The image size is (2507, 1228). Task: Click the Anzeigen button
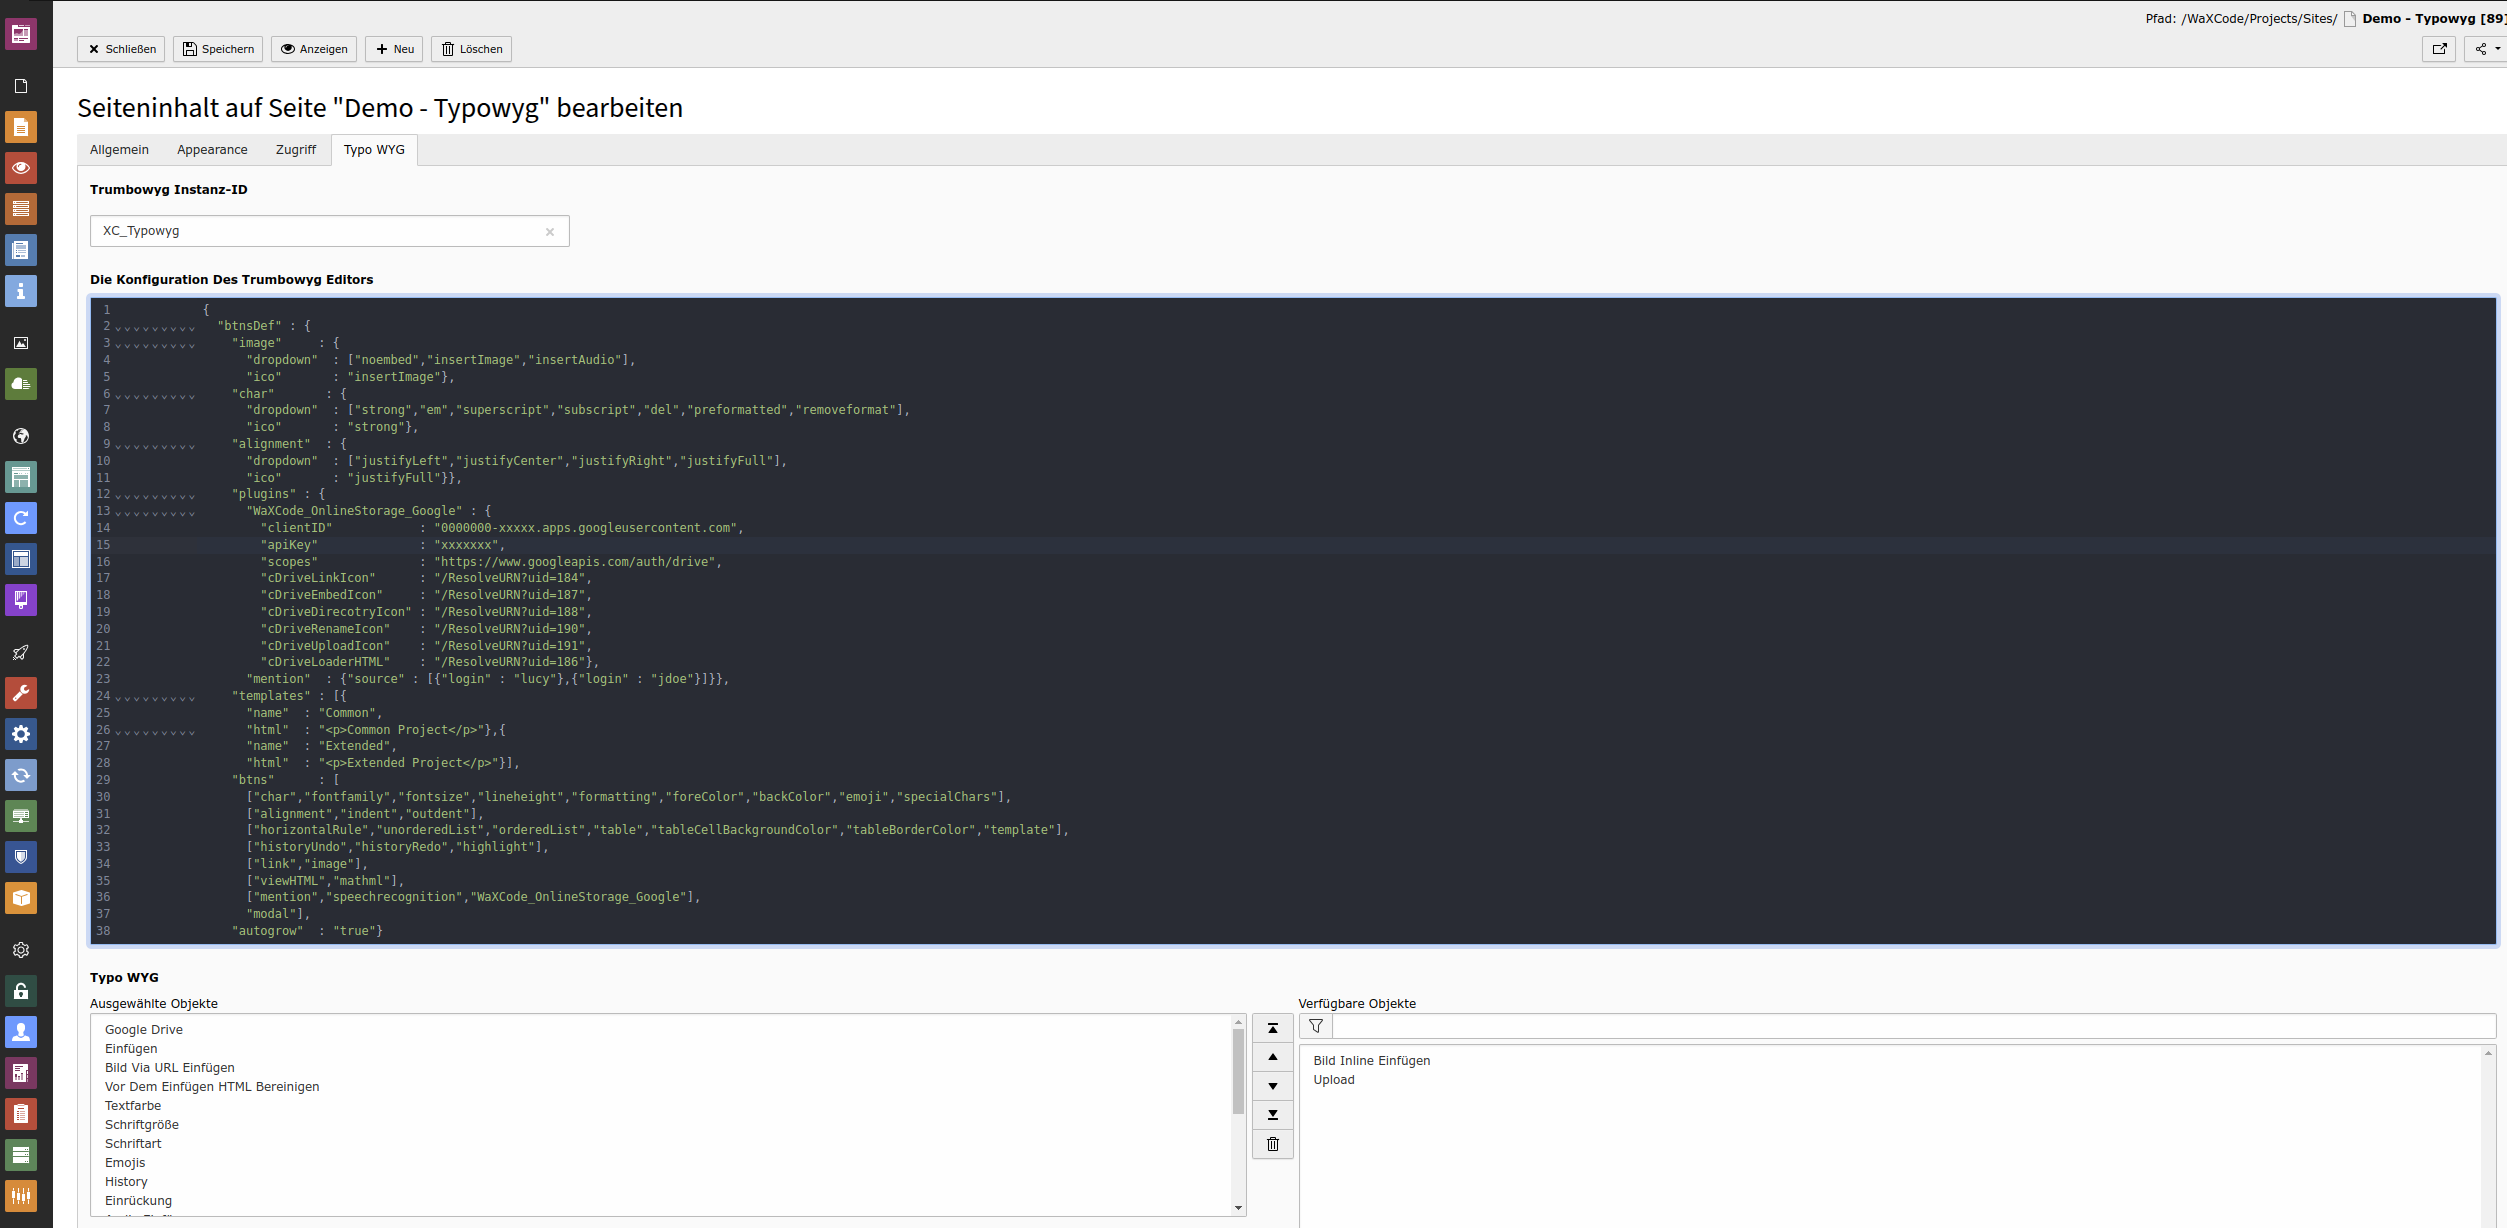coord(314,49)
